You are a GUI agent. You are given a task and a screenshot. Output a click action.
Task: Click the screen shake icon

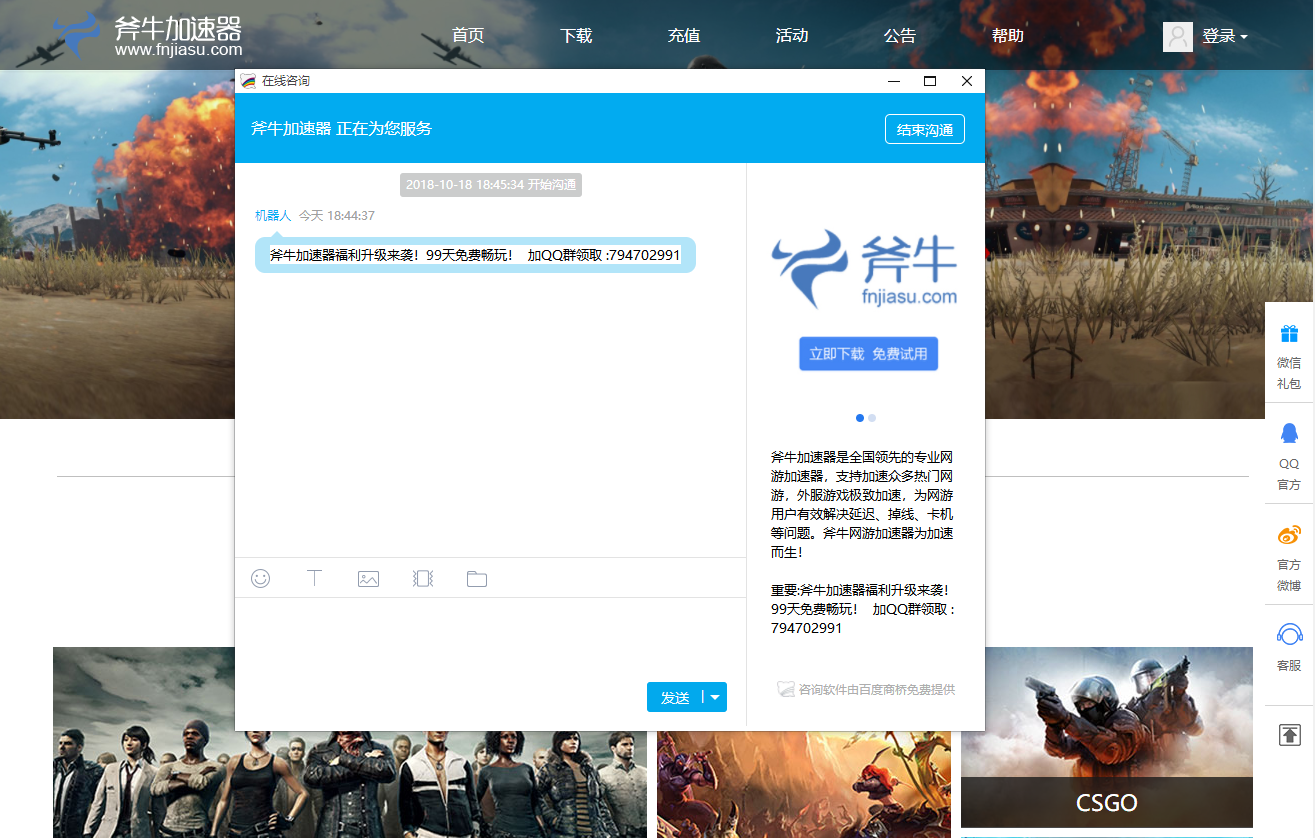[422, 578]
